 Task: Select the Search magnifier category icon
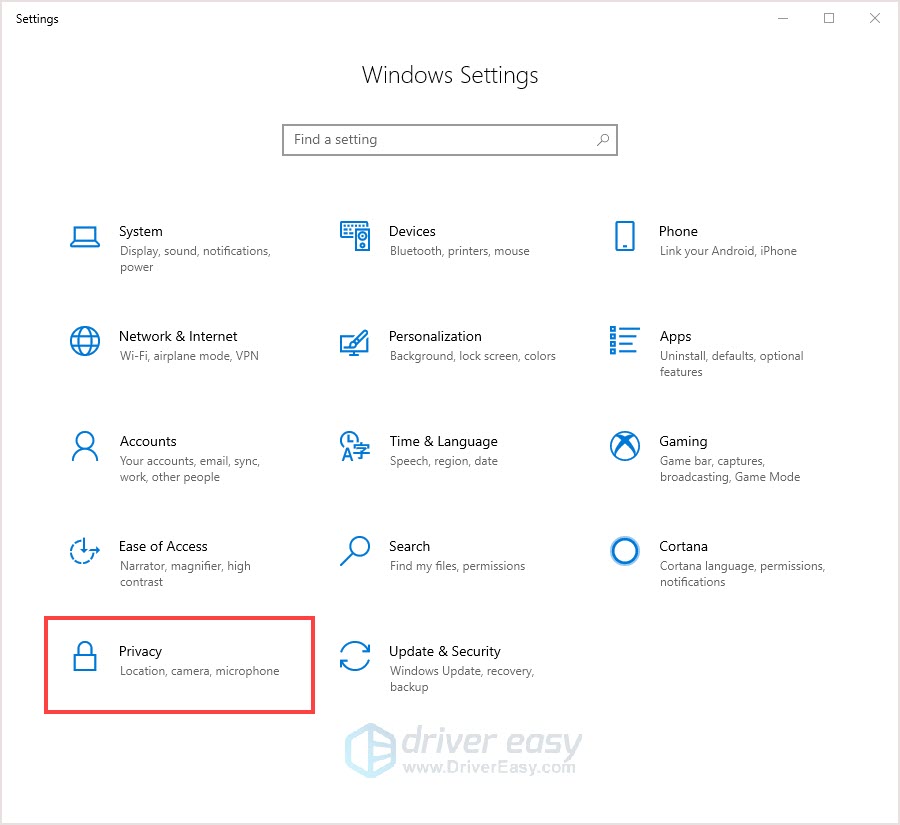point(355,551)
